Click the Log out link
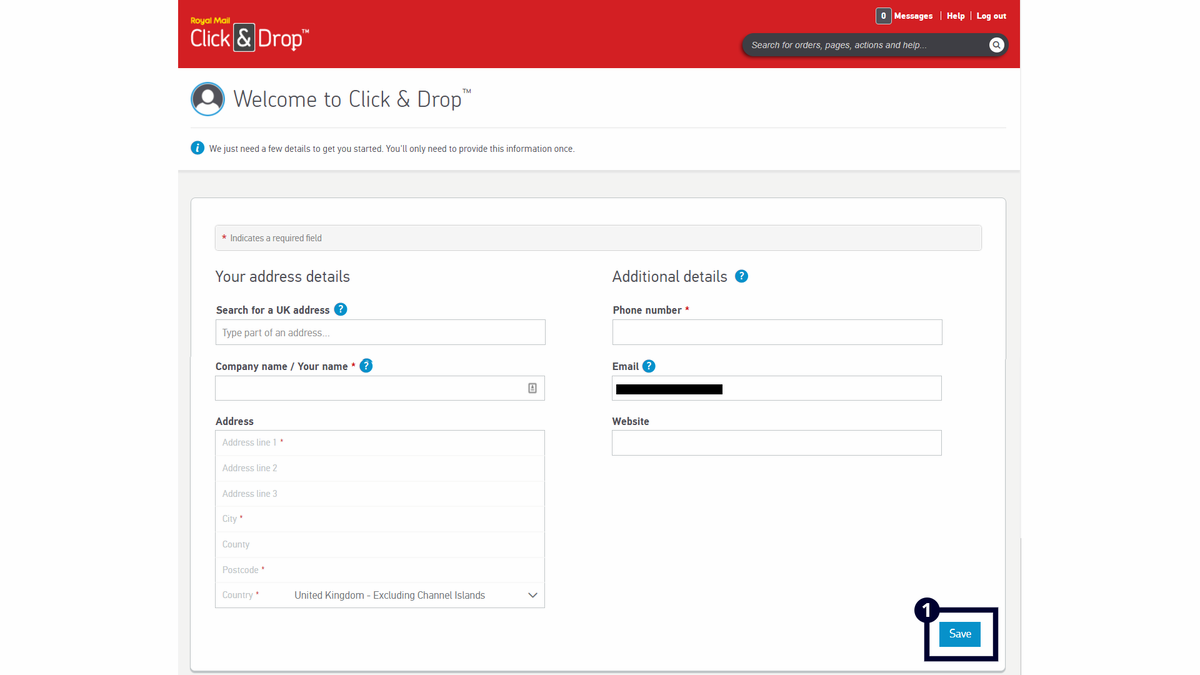 (x=991, y=16)
